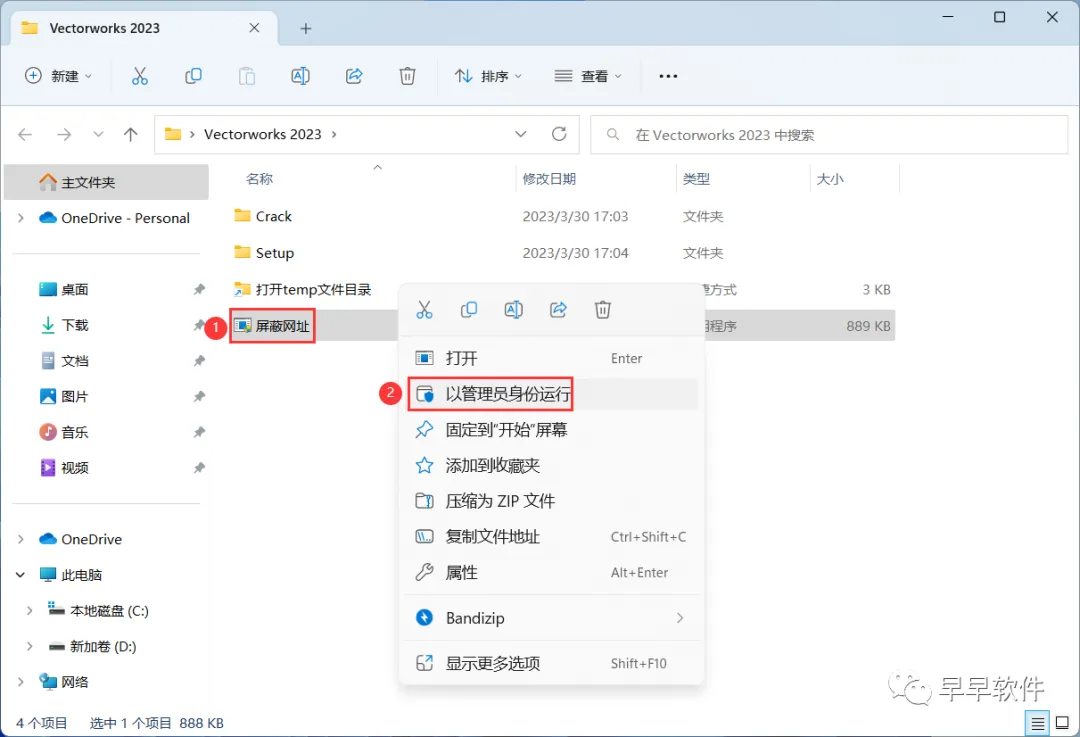Image resolution: width=1080 pixels, height=737 pixels.
Task: Collapse the 此电脑 tree node
Action: point(21,574)
